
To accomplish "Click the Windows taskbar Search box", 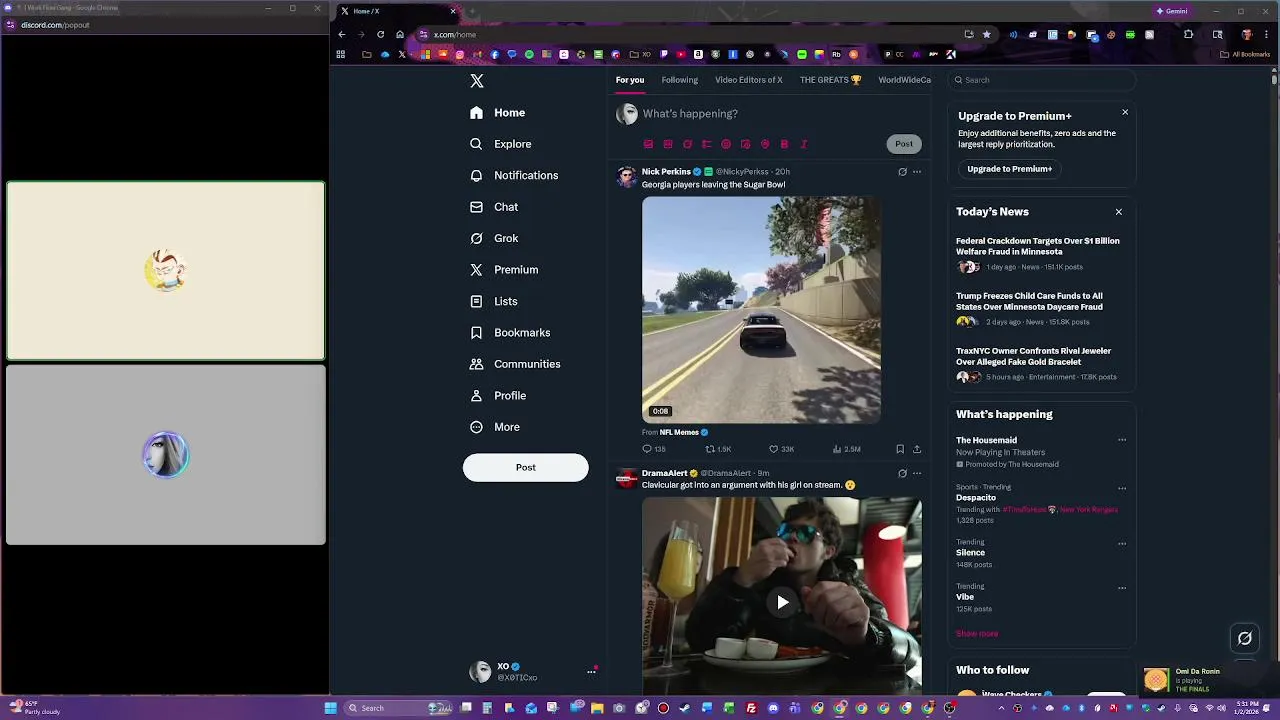I will click(x=397, y=708).
